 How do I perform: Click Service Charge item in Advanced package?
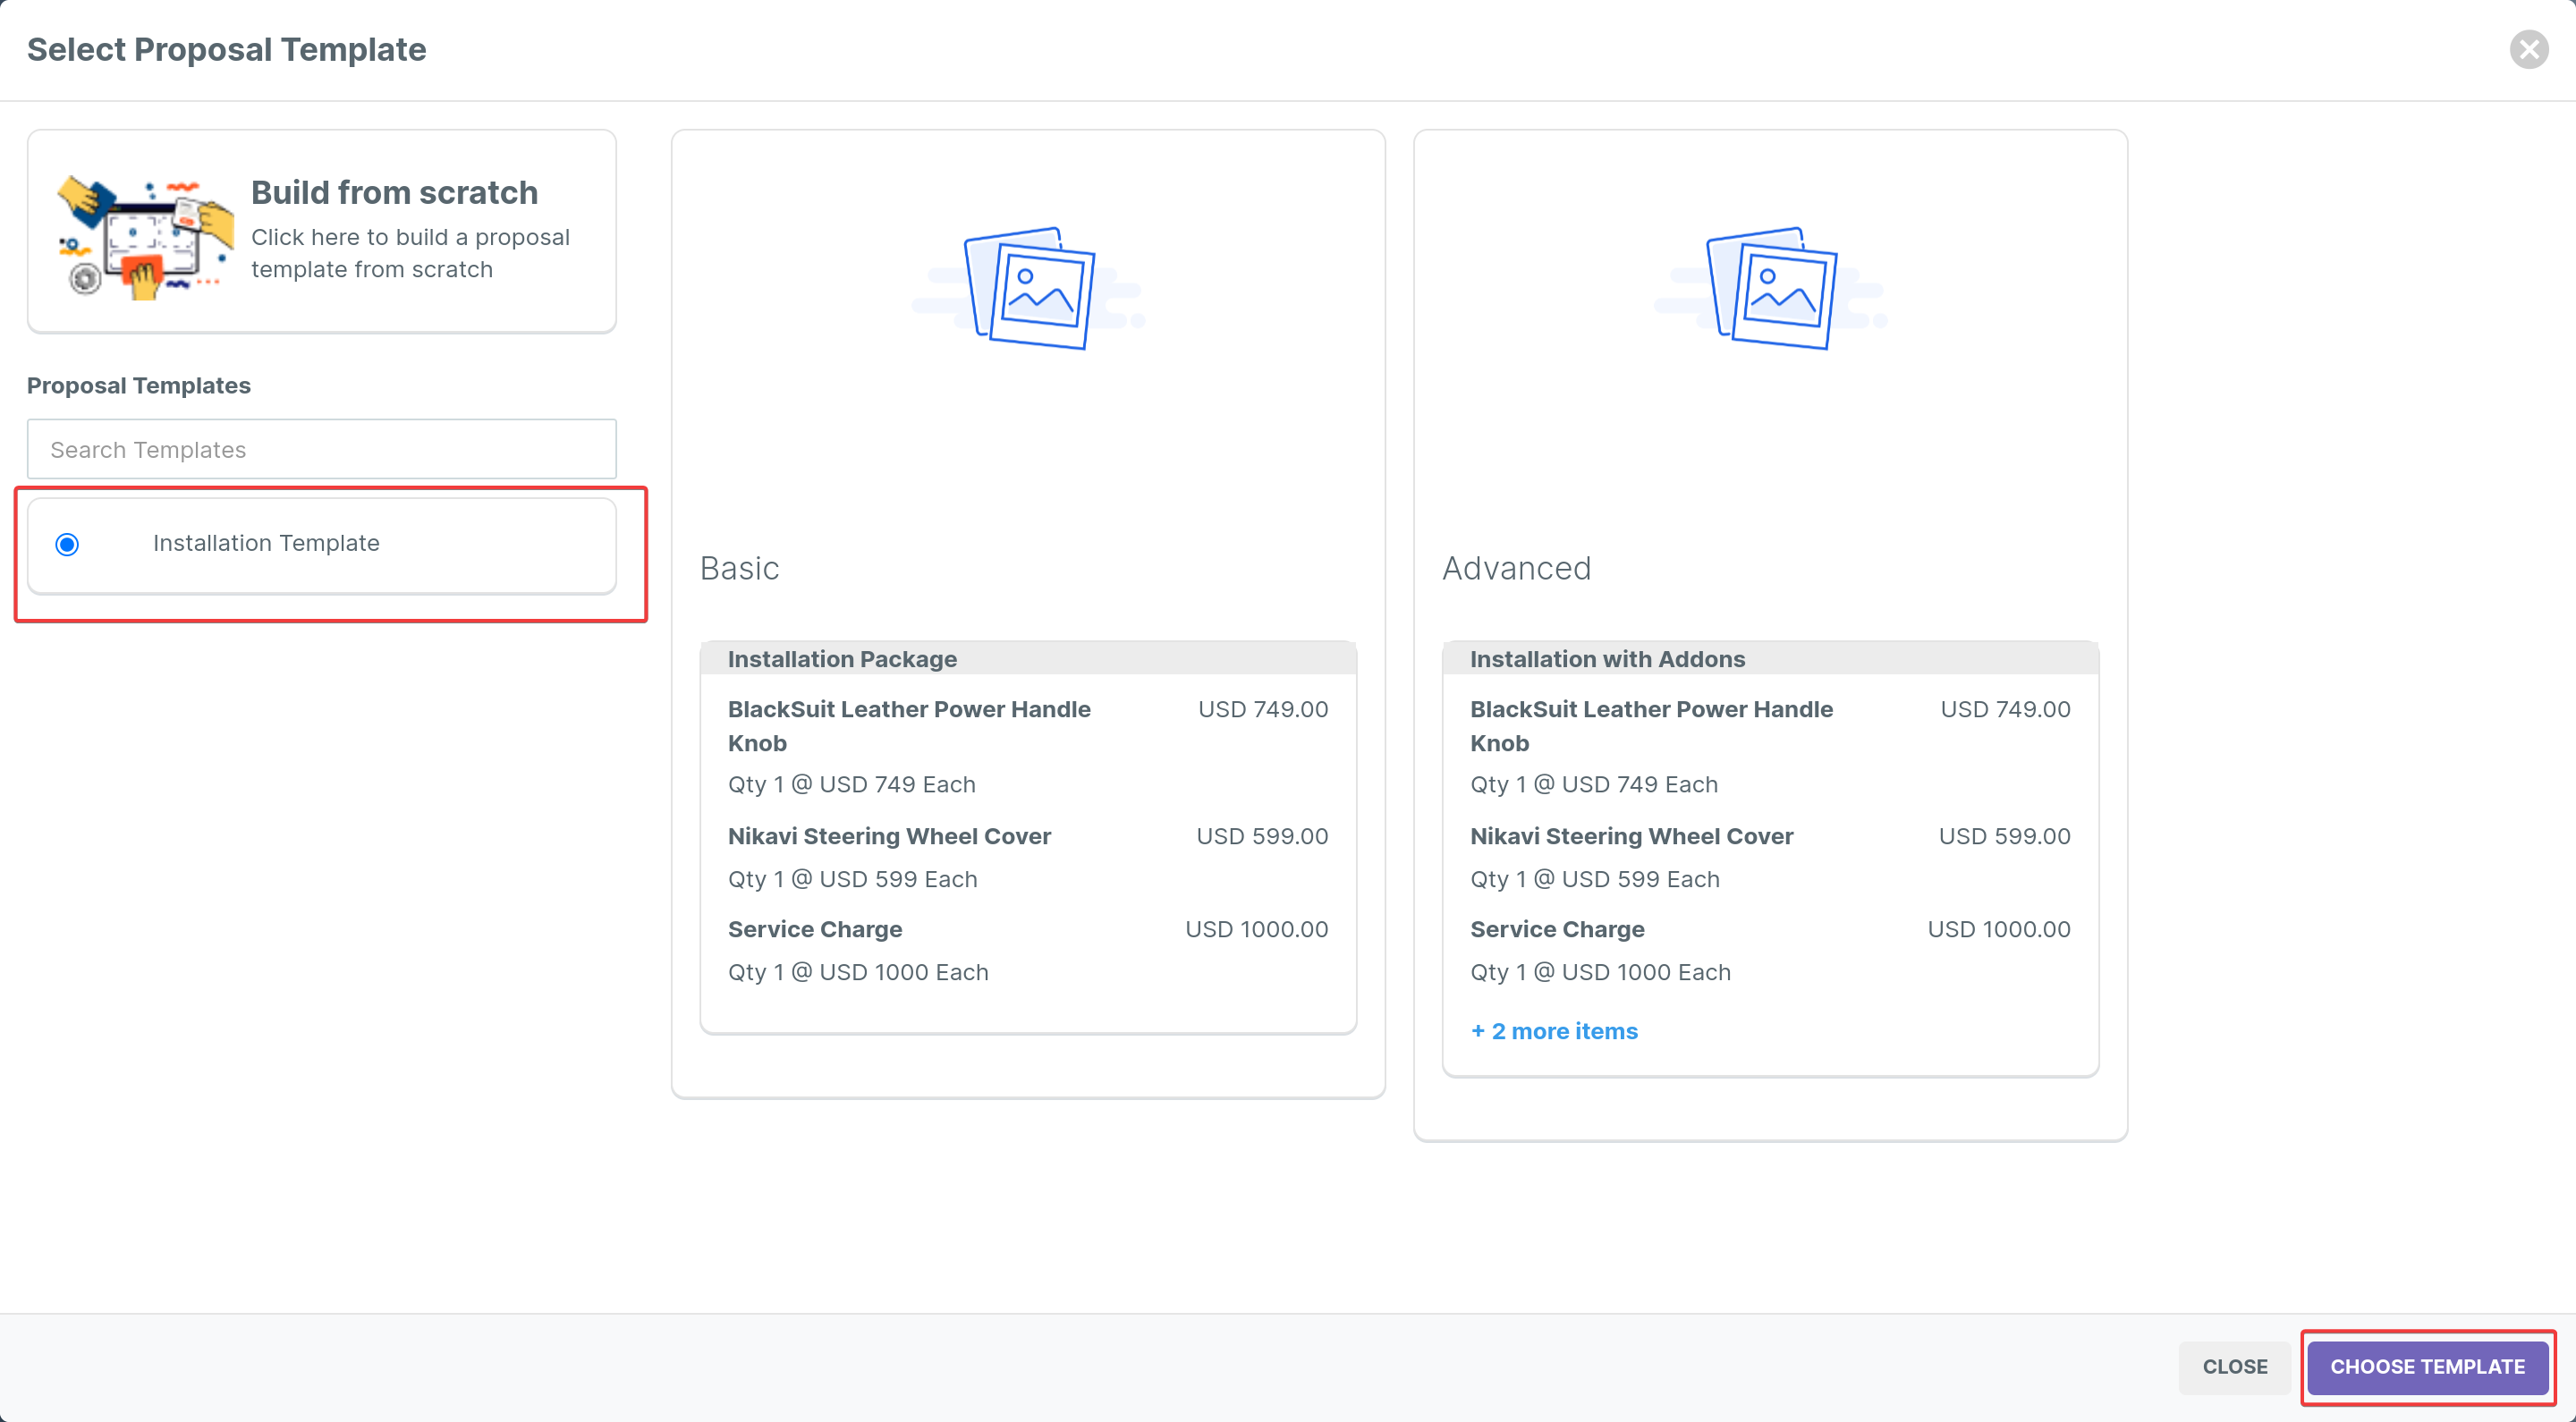1557,929
